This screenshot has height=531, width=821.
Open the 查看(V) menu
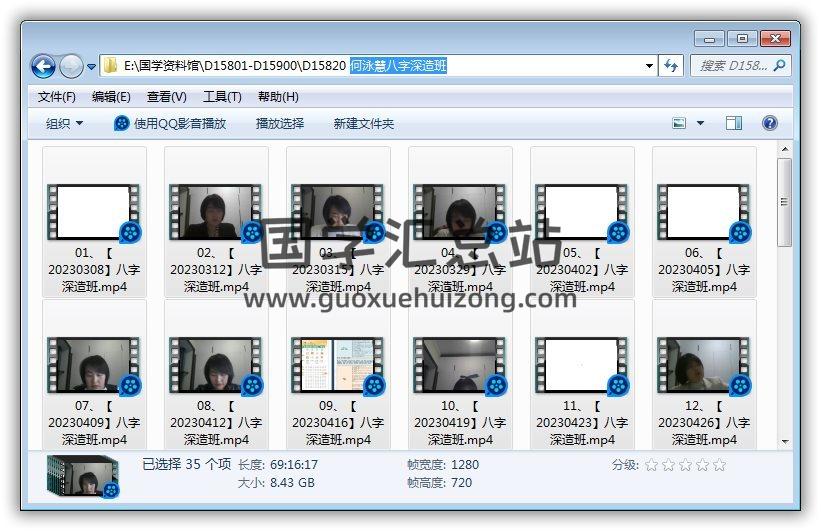click(167, 97)
